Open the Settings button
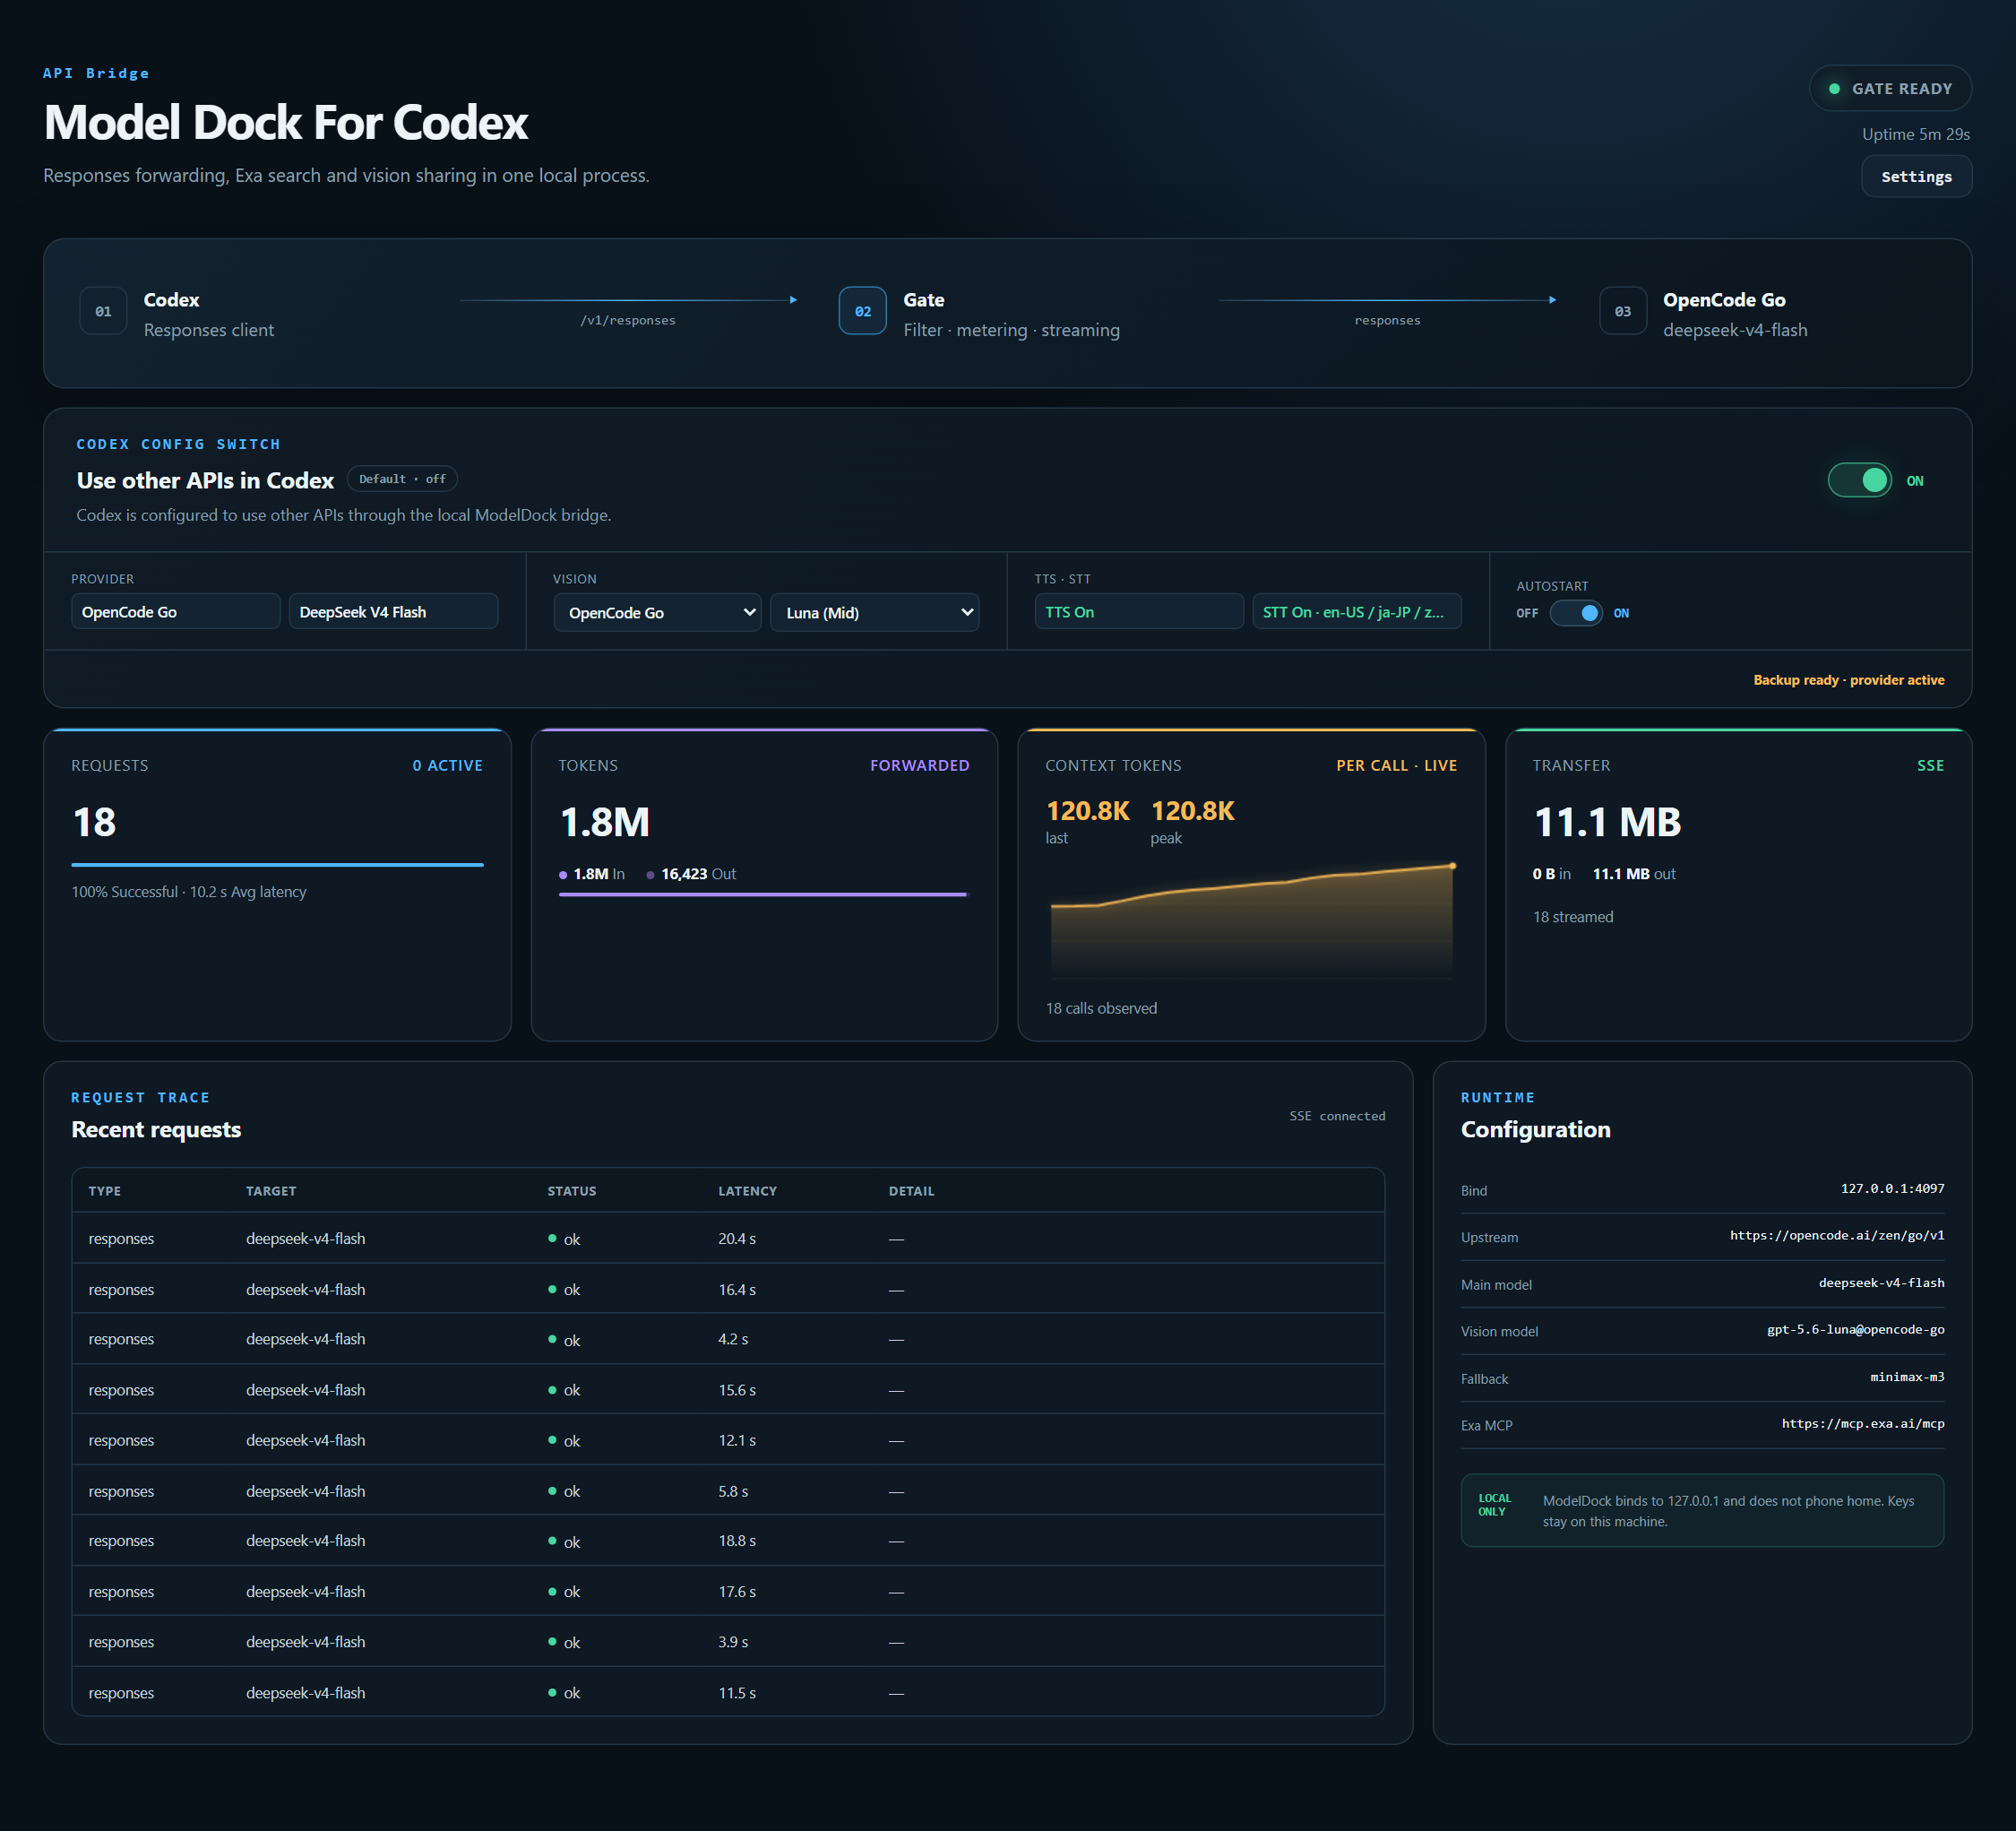This screenshot has width=2016, height=1831. point(1915,176)
